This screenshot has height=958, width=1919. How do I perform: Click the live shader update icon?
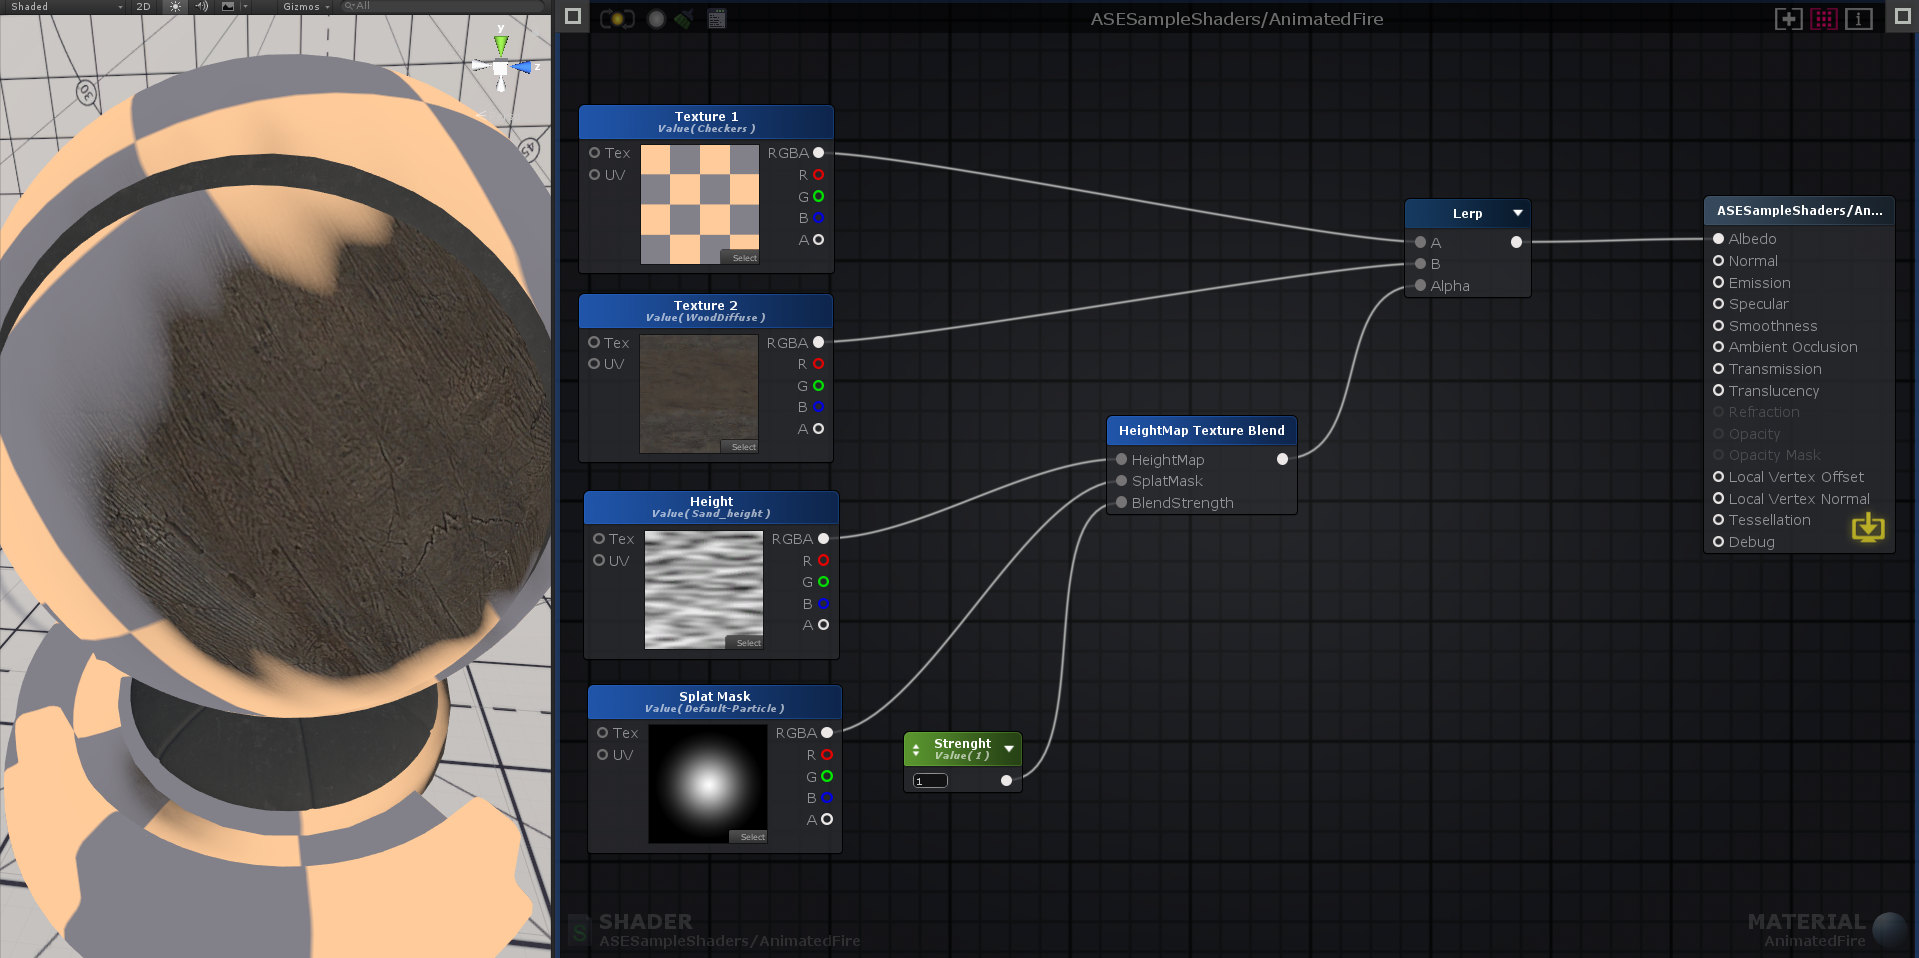tap(617, 18)
